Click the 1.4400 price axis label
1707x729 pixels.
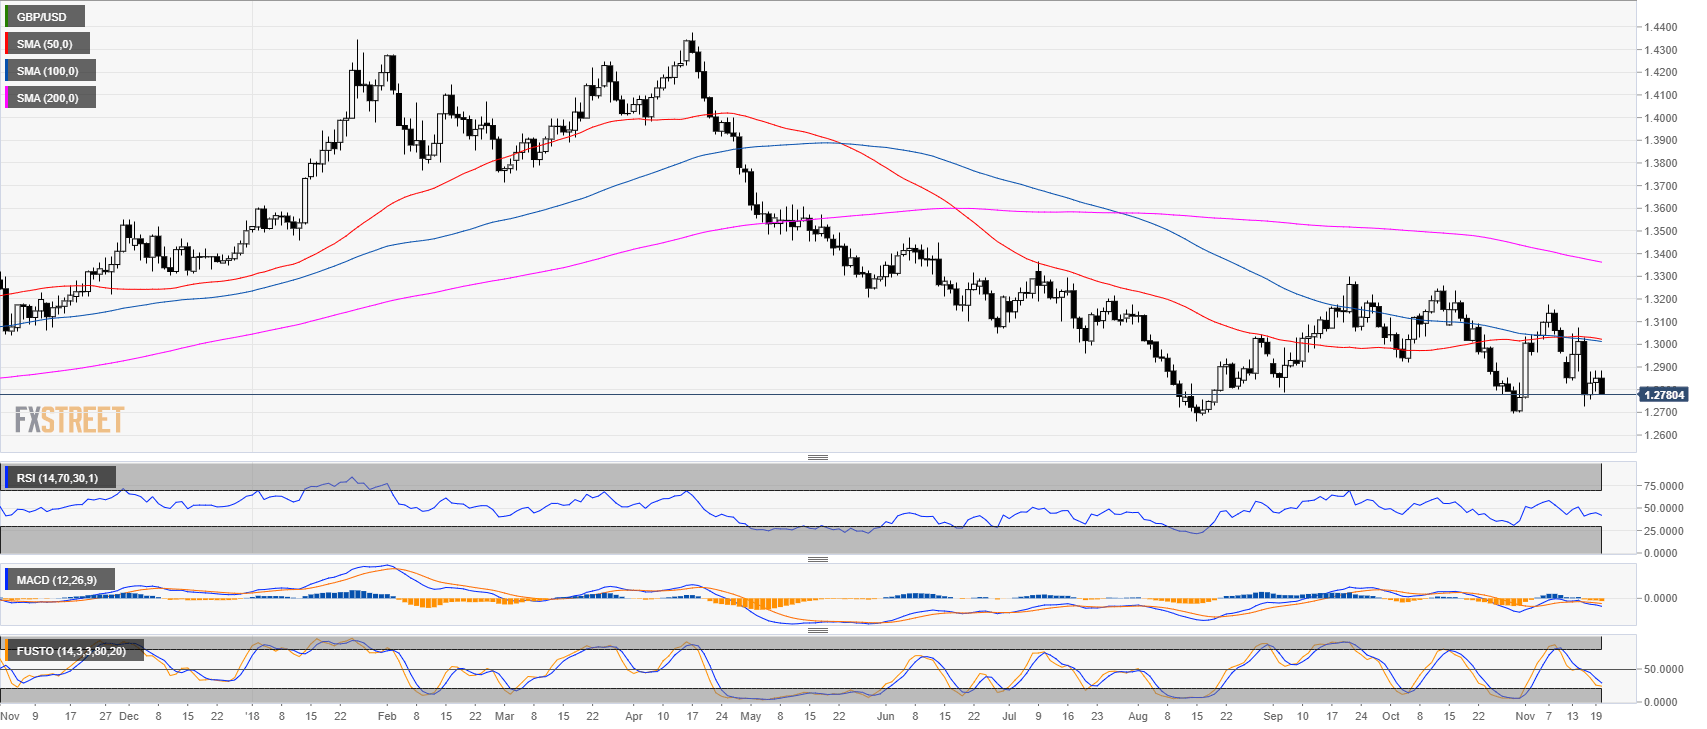click(1660, 27)
